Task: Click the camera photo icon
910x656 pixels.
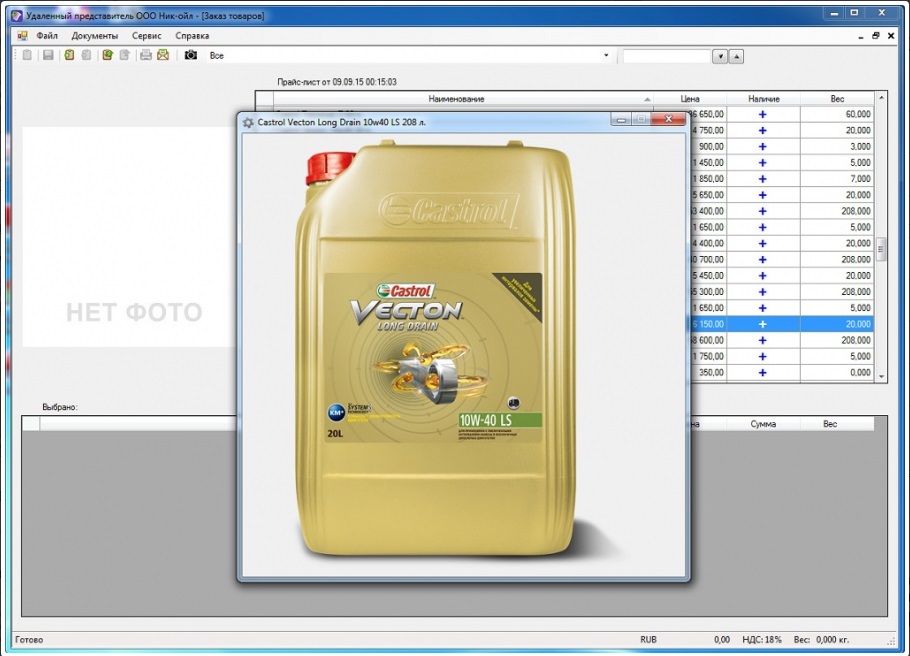Action: (190, 55)
